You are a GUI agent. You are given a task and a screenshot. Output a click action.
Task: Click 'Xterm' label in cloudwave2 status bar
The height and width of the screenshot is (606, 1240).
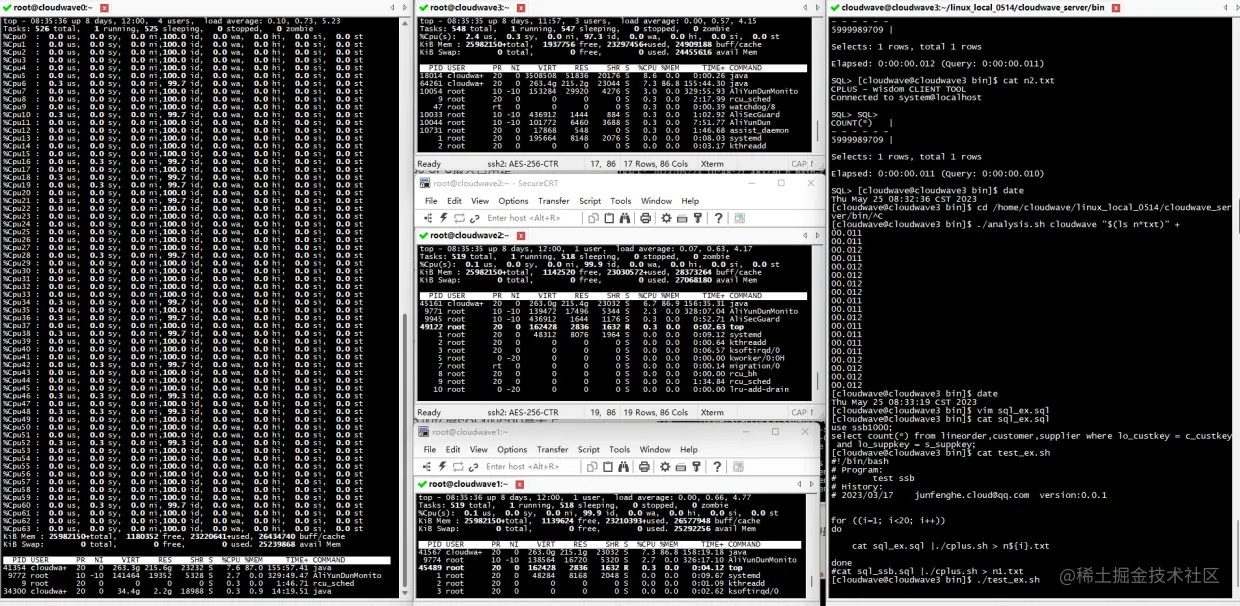click(713, 412)
